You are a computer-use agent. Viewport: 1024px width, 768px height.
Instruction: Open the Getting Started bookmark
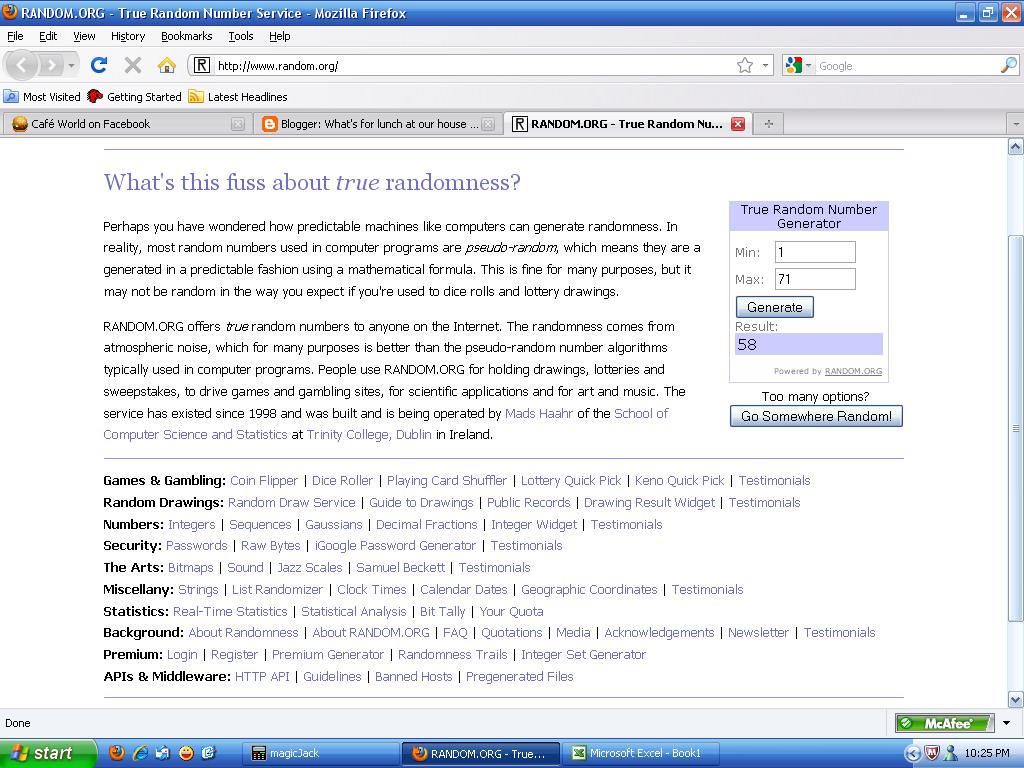point(135,97)
